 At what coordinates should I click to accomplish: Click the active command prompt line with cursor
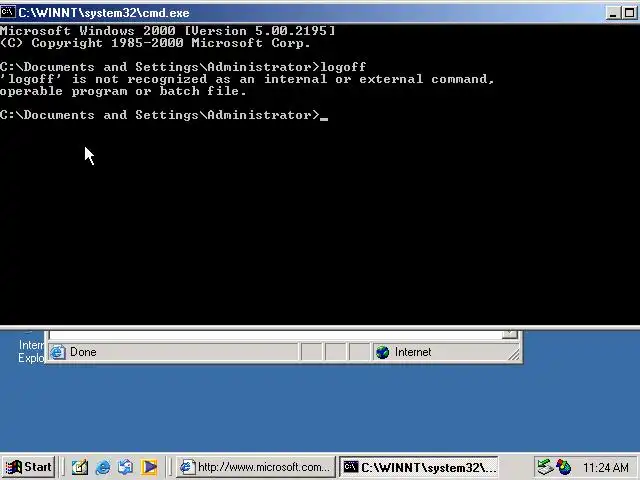coord(164,115)
